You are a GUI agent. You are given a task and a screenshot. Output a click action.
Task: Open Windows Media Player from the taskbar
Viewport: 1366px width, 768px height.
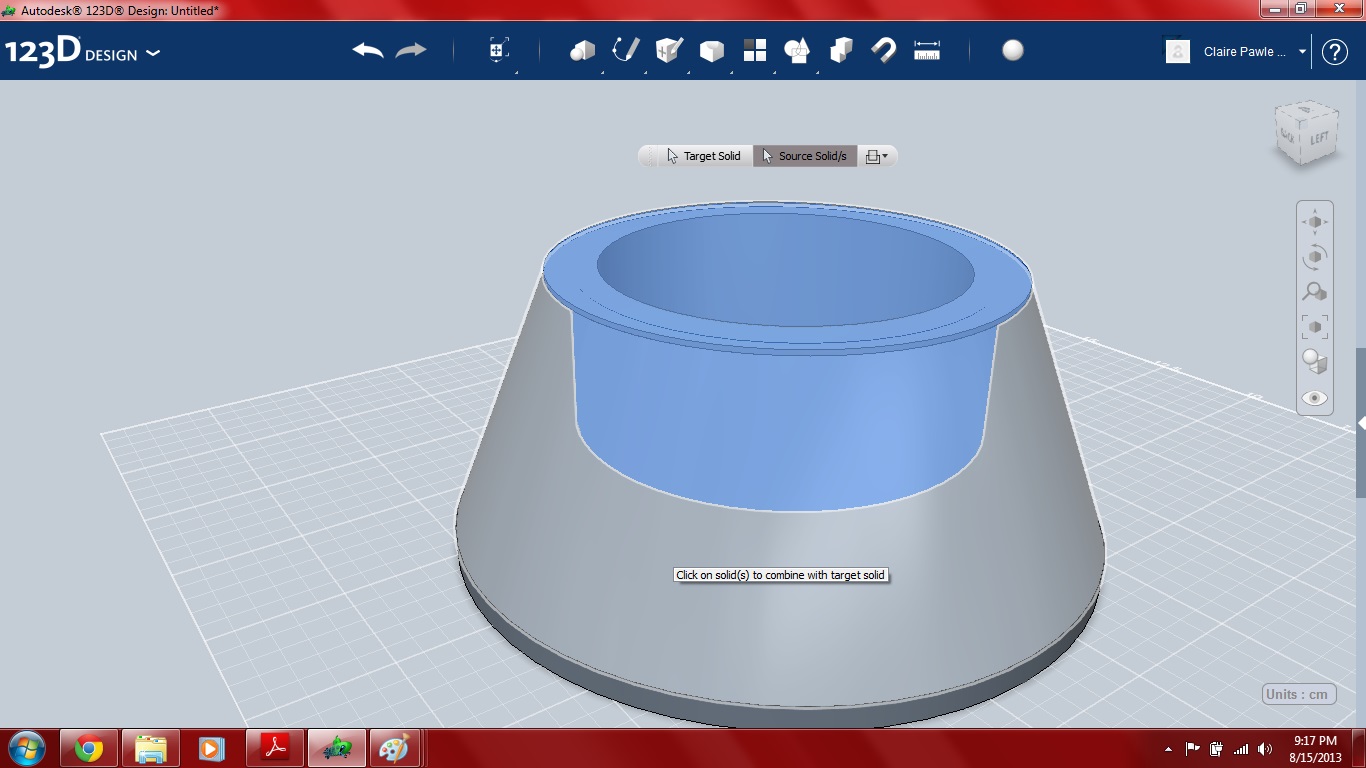click(211, 748)
